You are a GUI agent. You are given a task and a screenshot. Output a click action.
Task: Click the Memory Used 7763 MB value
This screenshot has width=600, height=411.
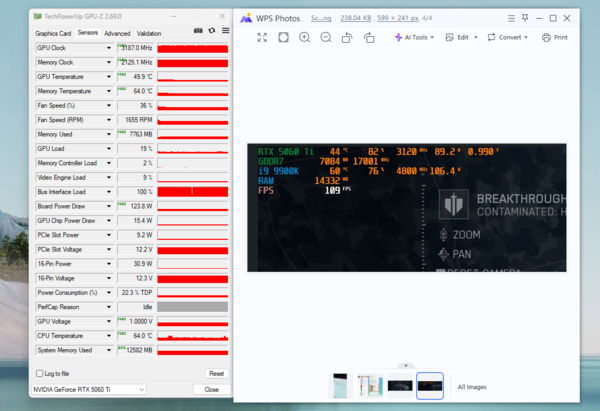pos(135,134)
